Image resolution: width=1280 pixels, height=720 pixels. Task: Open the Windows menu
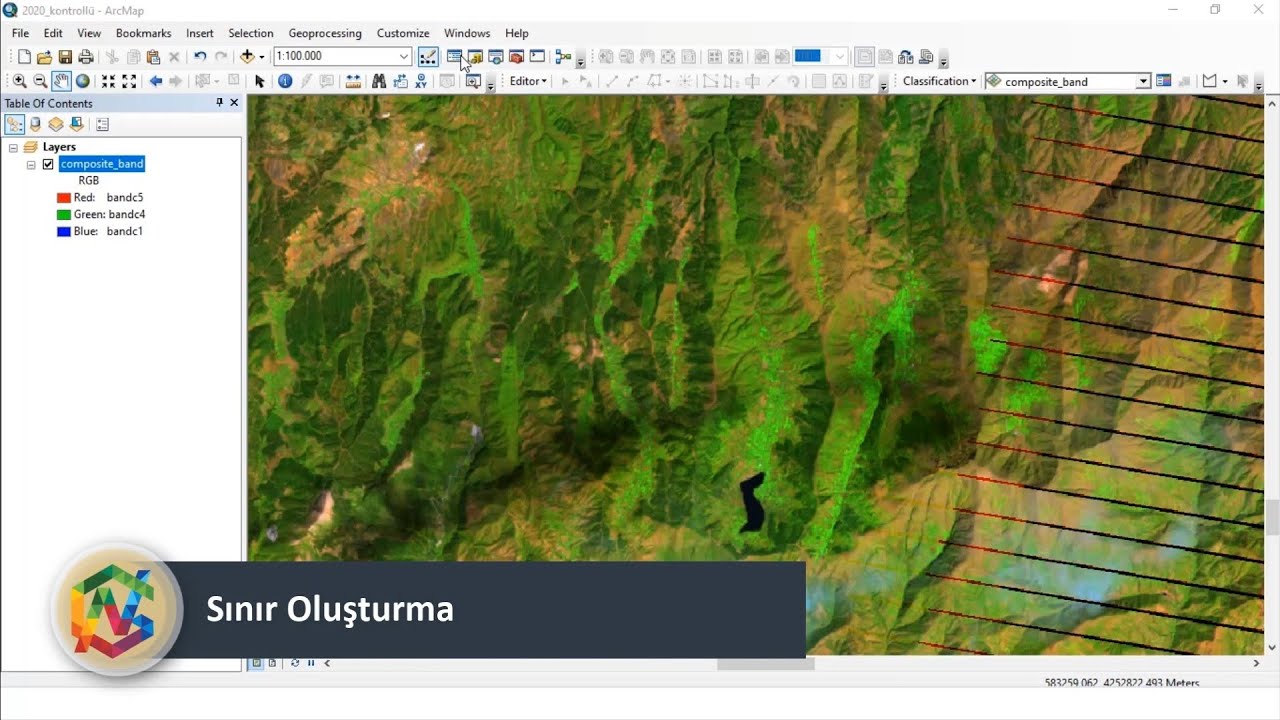467,33
